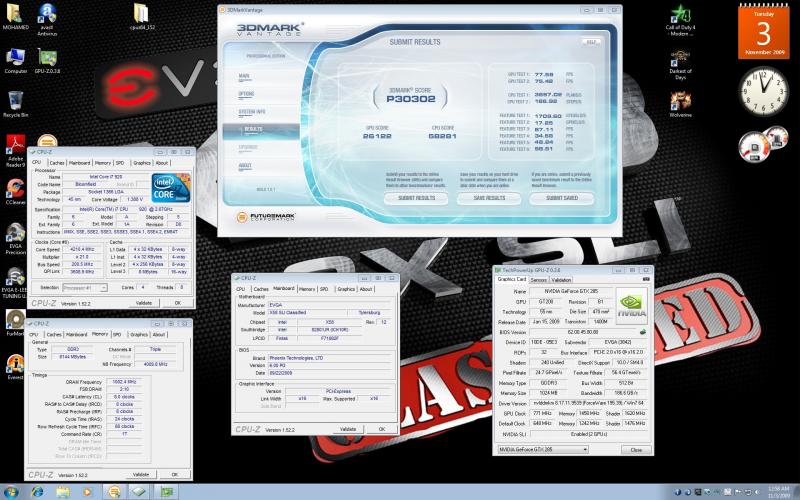Open Windows Media Player taskbar icon
The height and width of the screenshot is (500, 800).
click(87, 492)
